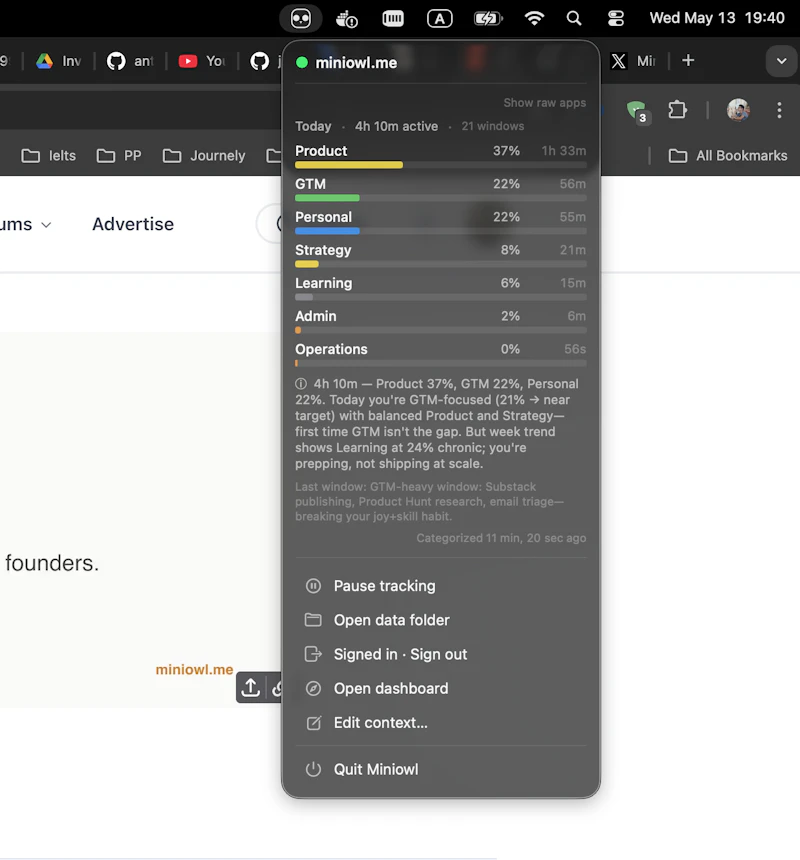Click the pencil edit icon
The height and width of the screenshot is (860, 800).
click(313, 723)
